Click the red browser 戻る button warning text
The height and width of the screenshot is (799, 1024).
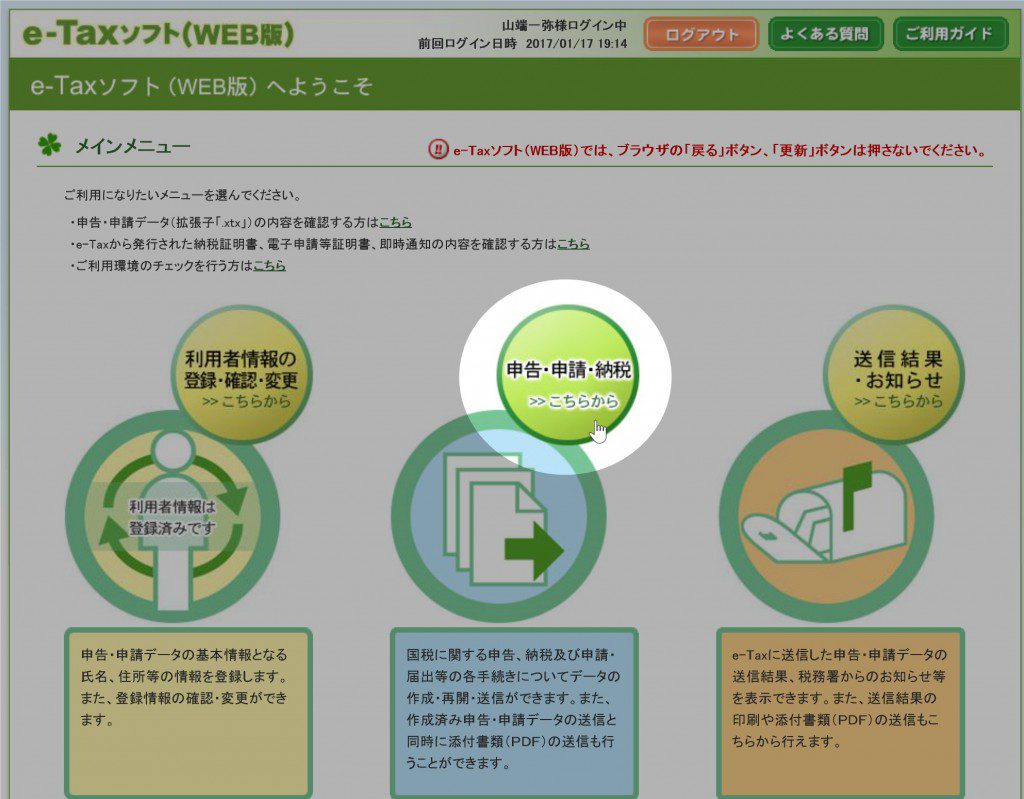719,150
